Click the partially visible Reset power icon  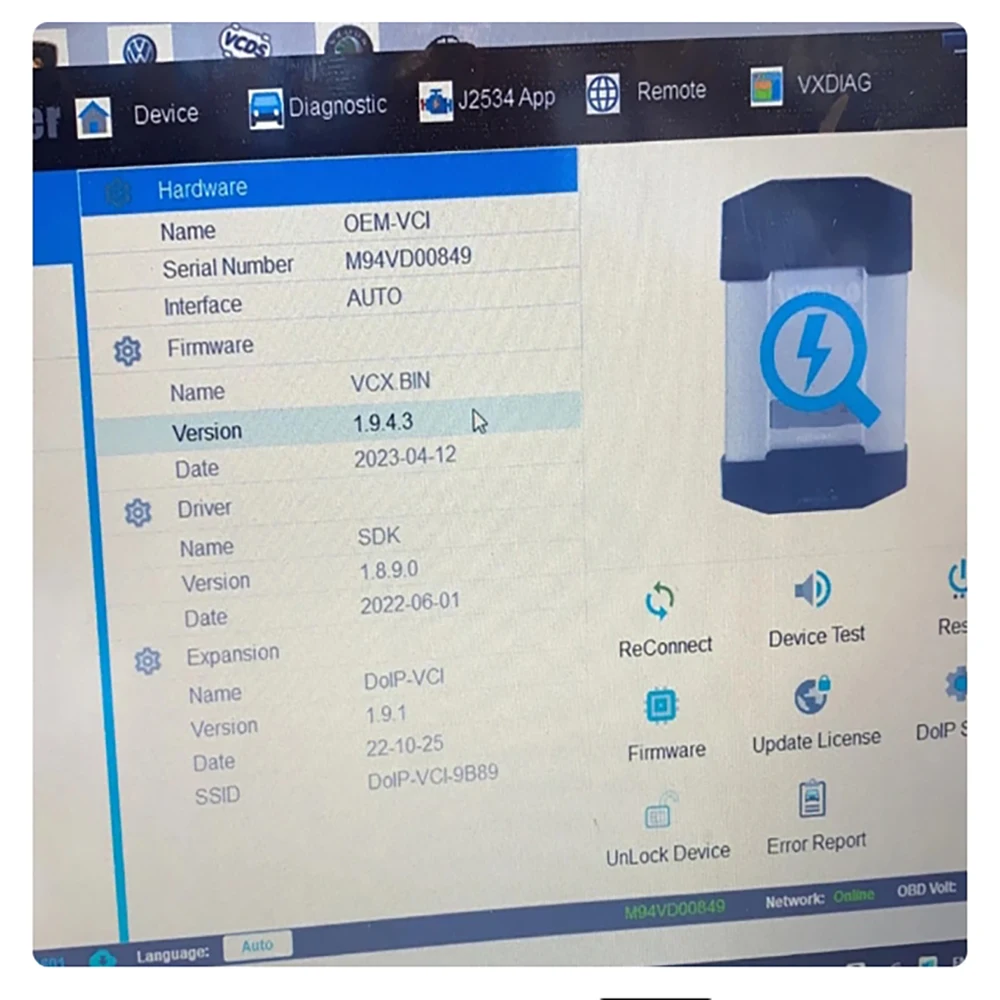pos(957,578)
